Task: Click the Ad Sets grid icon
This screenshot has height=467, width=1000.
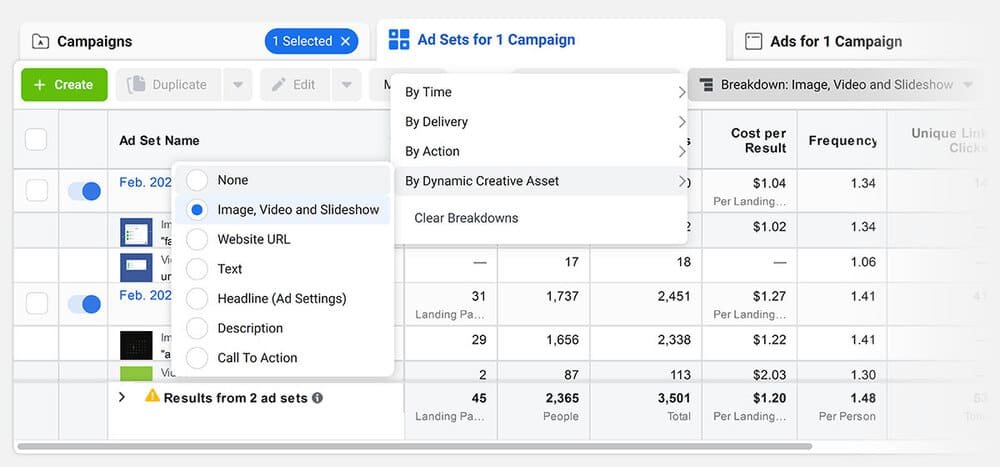Action: click(399, 40)
